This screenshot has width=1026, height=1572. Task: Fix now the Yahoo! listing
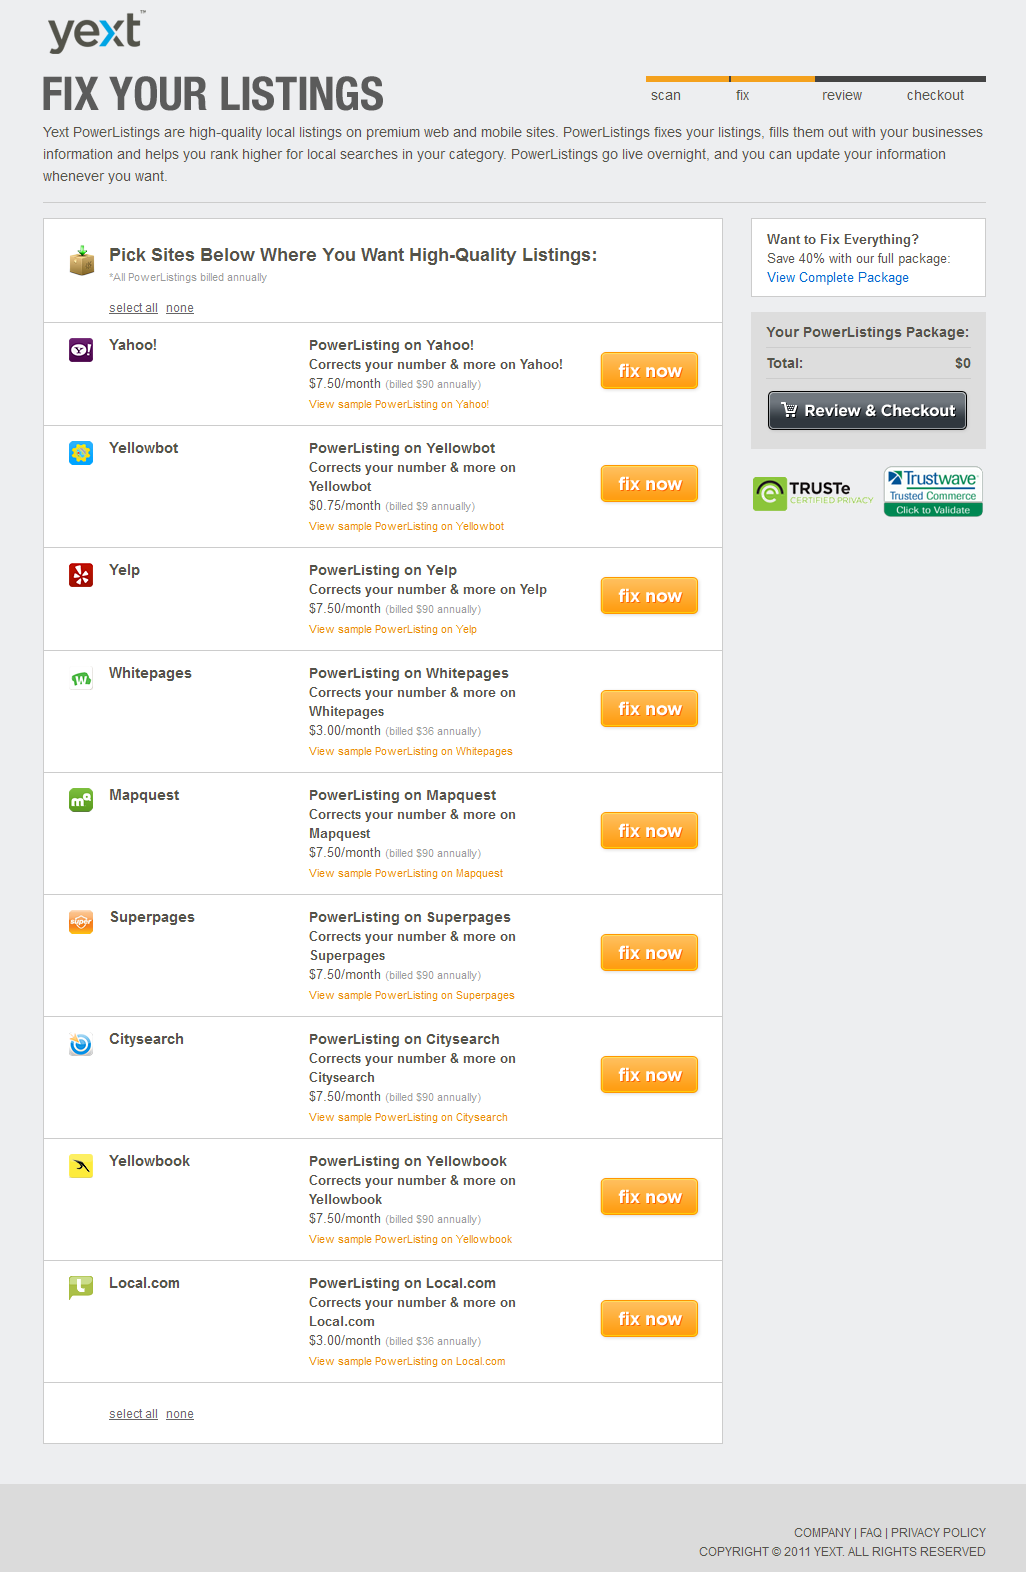pyautogui.click(x=649, y=371)
